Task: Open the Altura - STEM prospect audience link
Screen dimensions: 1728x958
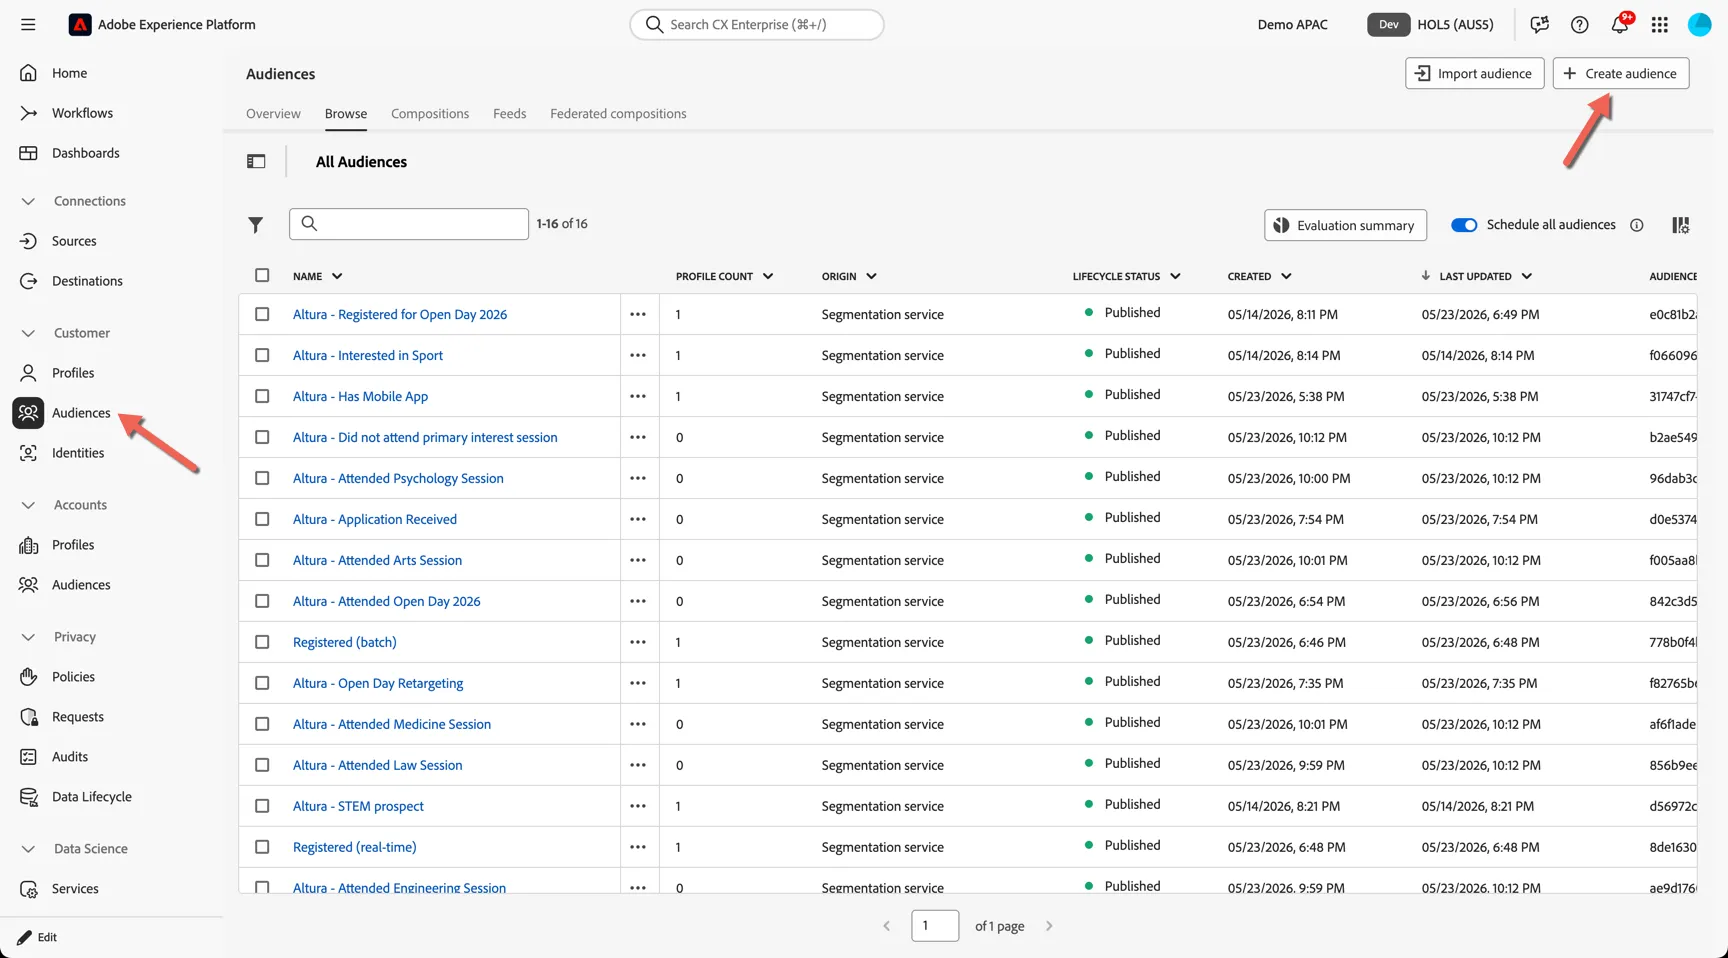Action: (358, 806)
